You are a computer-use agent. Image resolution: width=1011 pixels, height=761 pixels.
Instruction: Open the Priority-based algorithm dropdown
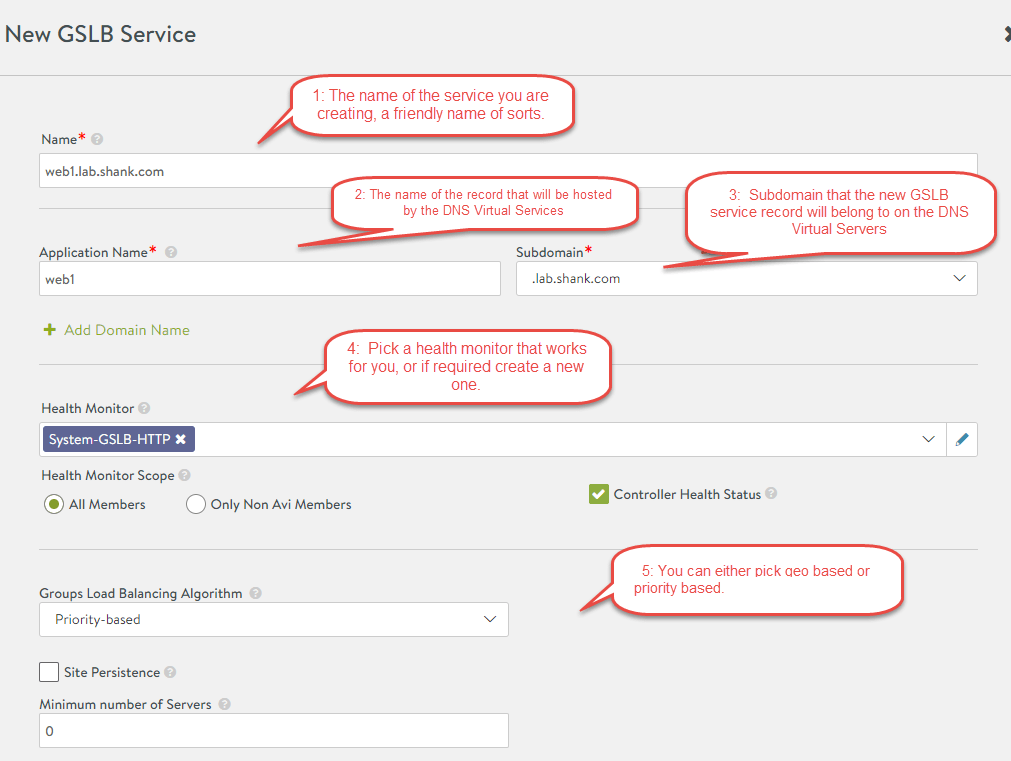(274, 619)
